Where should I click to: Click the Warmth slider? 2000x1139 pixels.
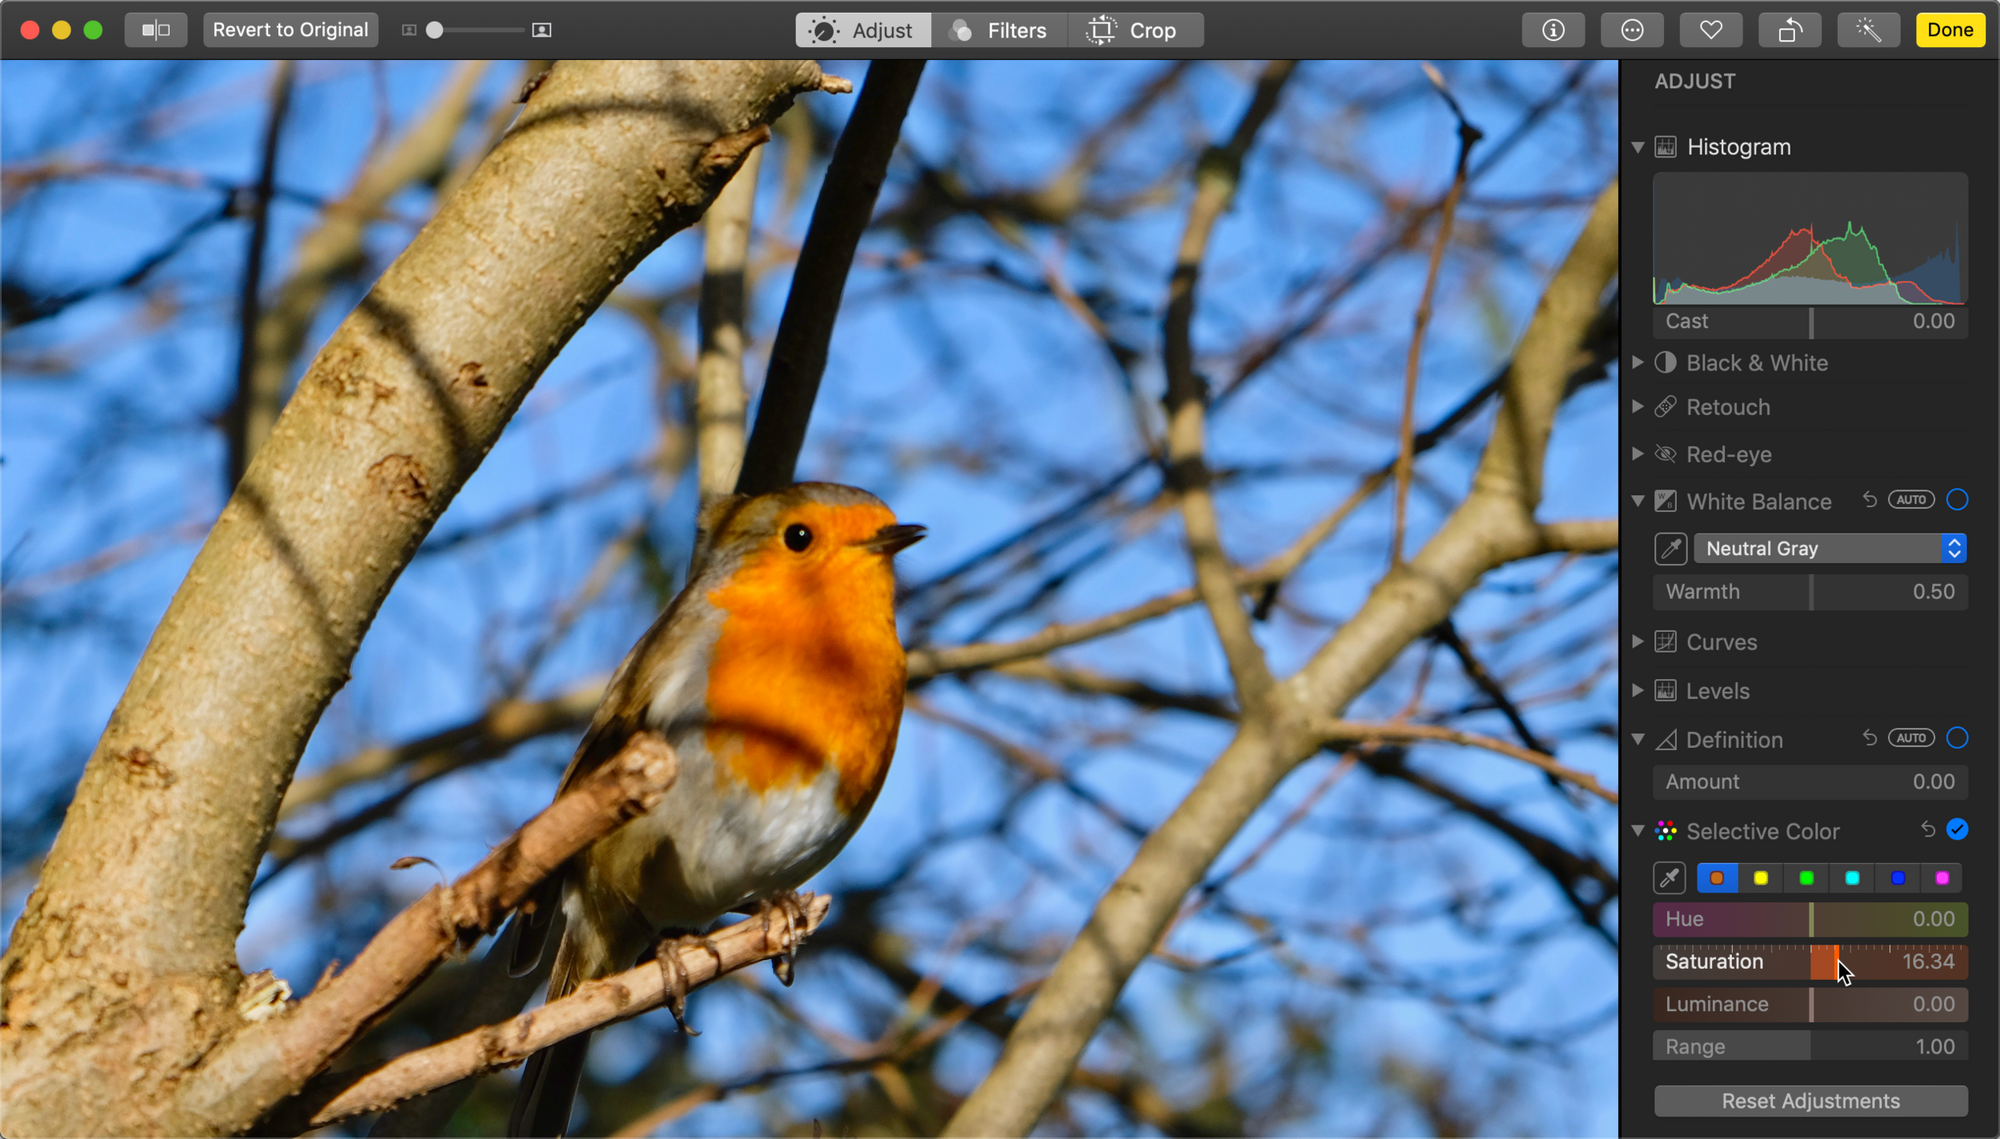1811,592
